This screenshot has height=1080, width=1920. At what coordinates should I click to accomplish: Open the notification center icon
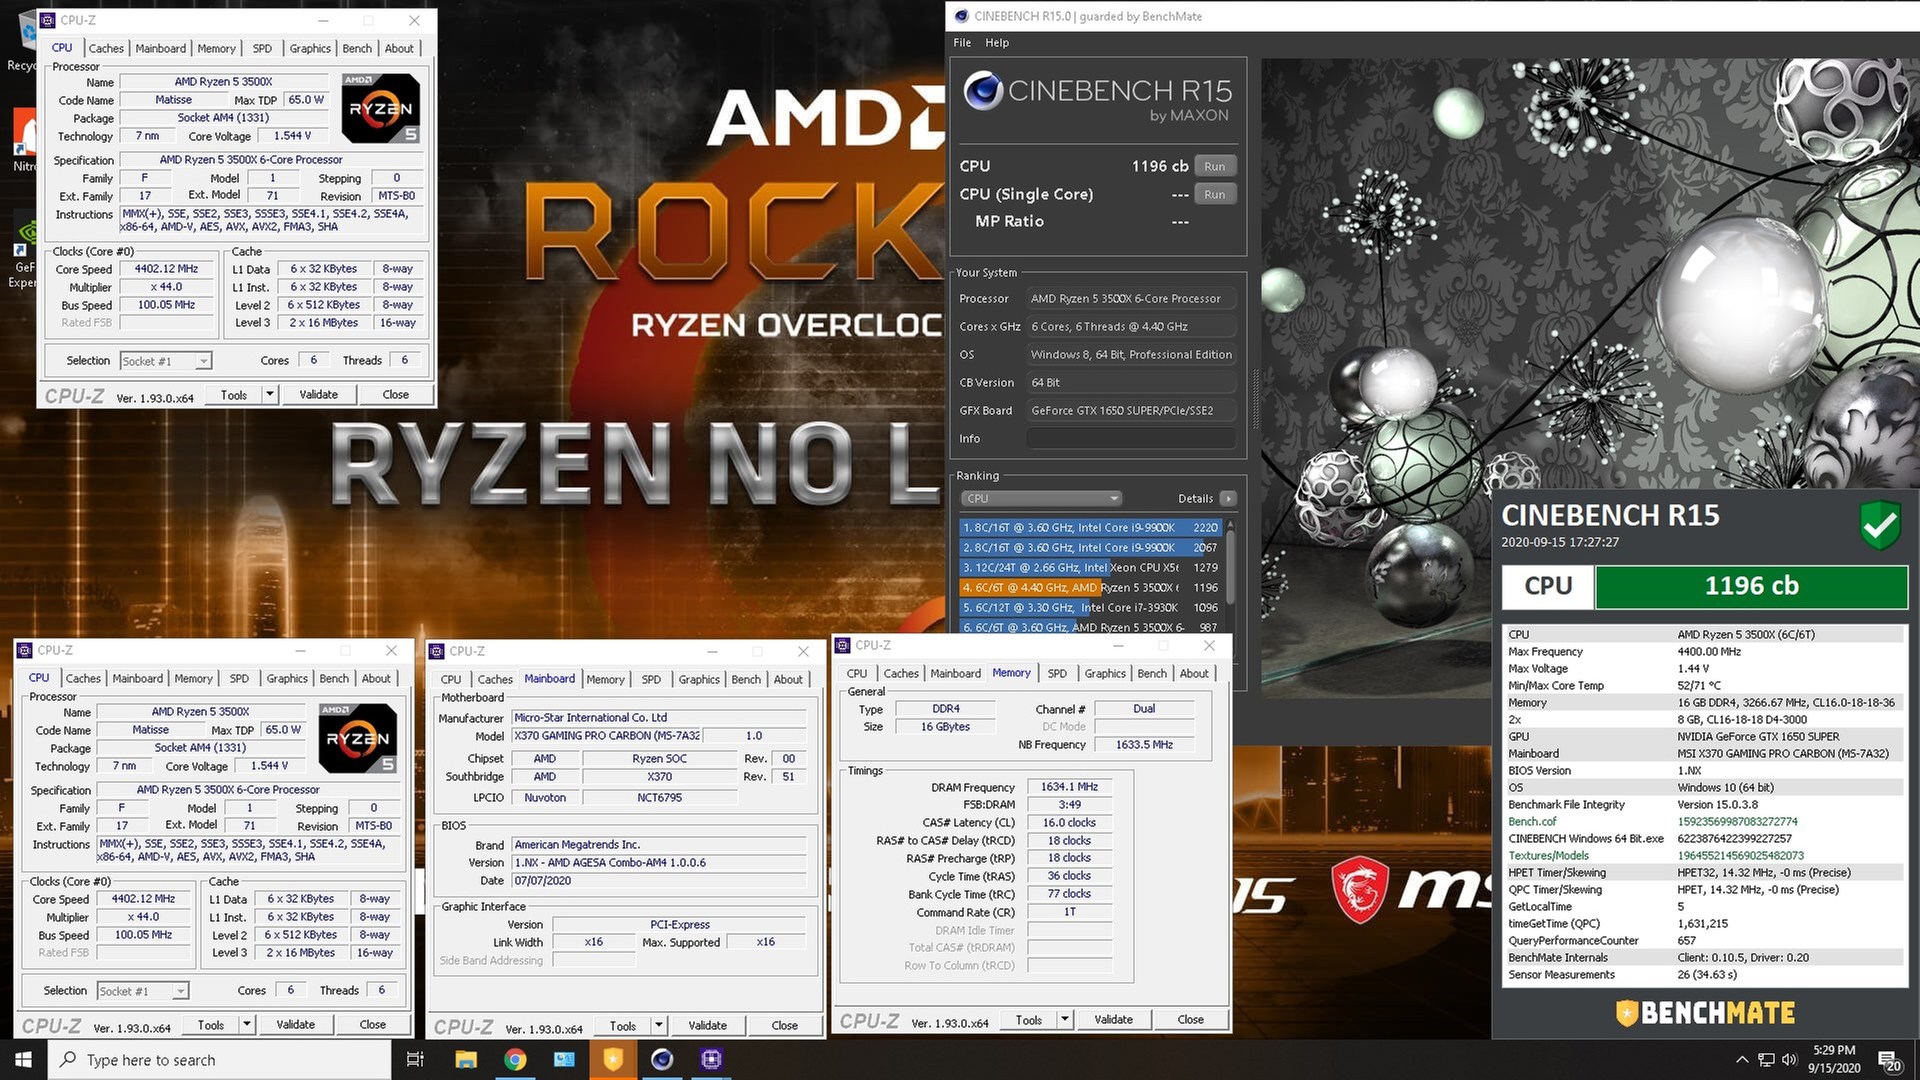click(1889, 1060)
